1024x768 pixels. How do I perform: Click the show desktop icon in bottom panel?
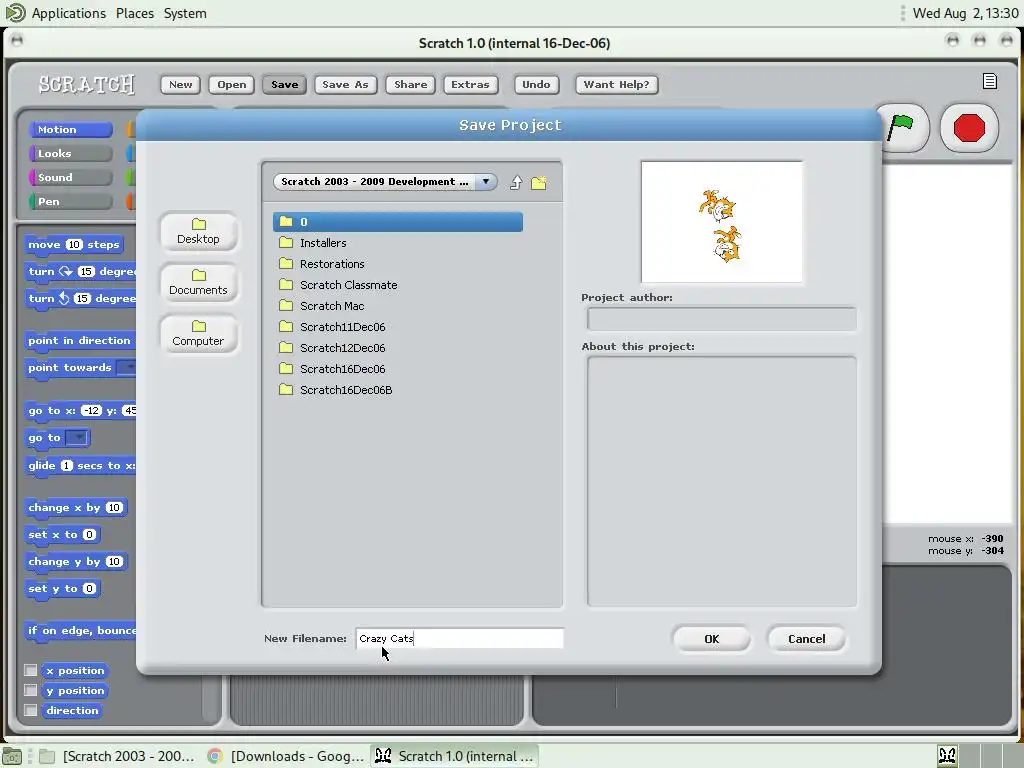[12, 756]
